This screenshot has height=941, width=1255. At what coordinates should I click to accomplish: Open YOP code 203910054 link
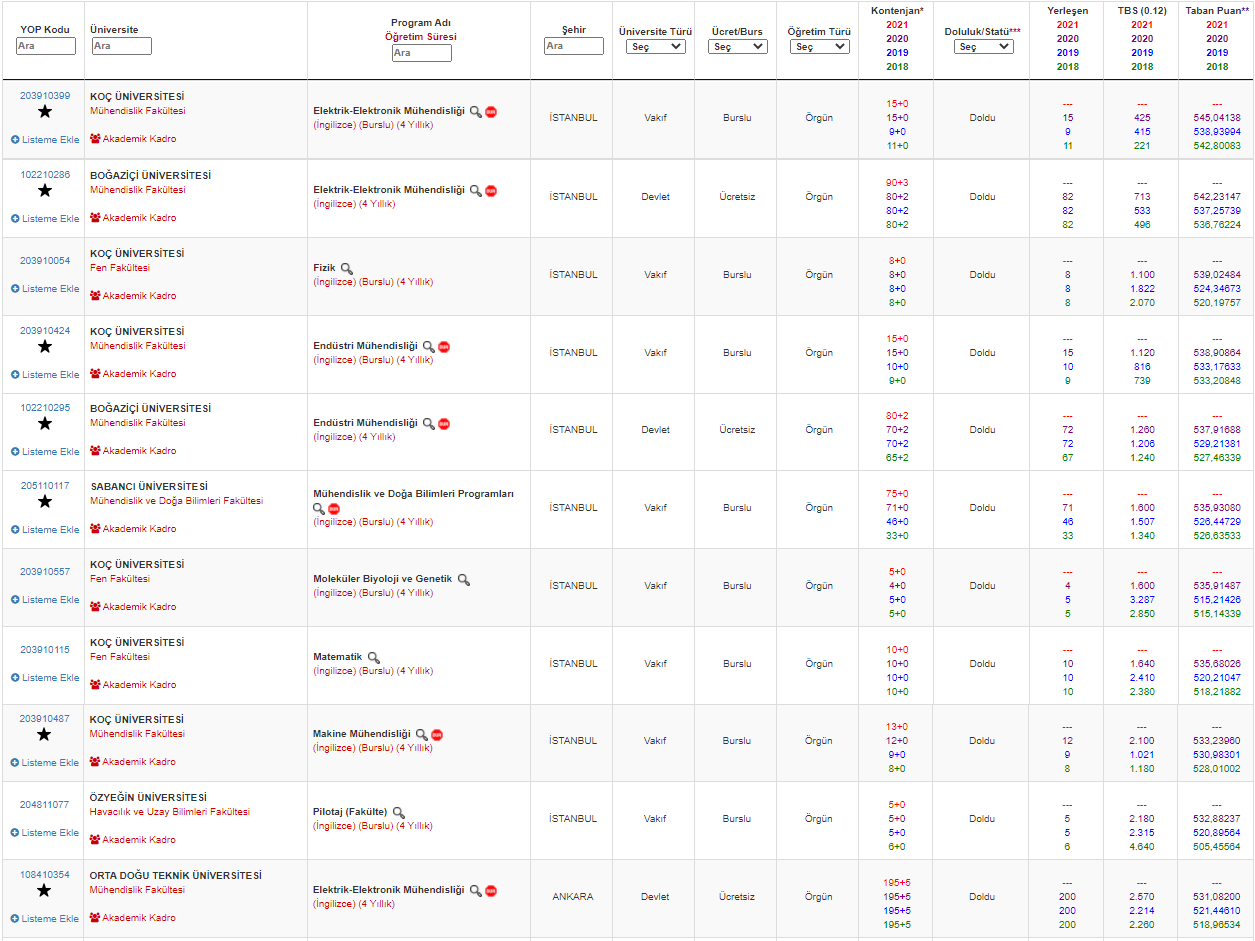45,261
